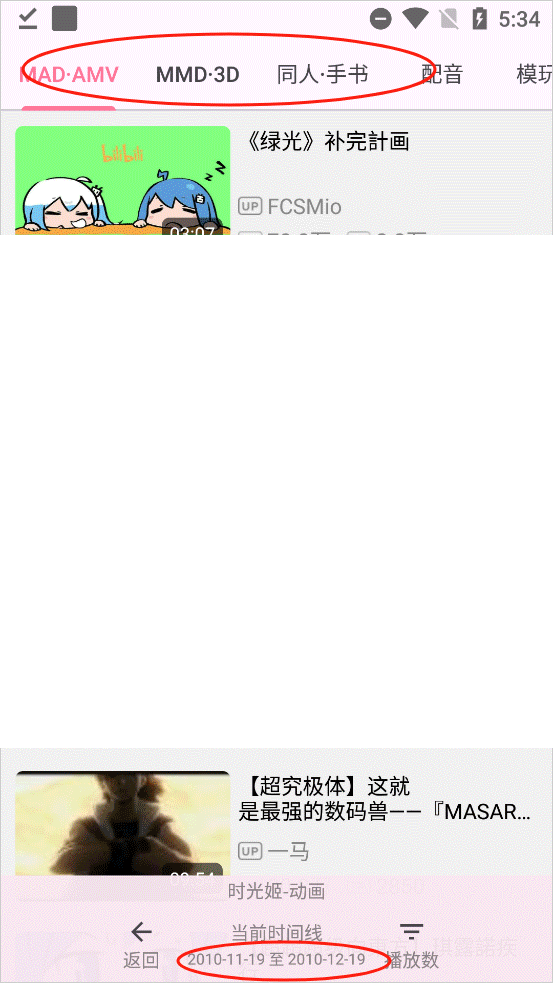Switch to the 同人·手书 tab
Screen dimensions: 553x983
322,75
